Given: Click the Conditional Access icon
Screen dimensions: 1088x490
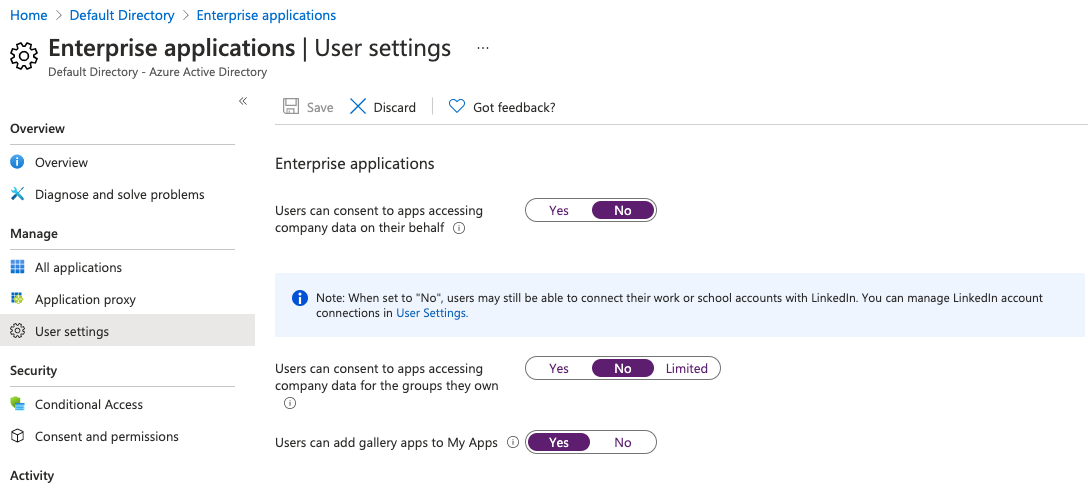Looking at the screenshot, I should 17,404.
